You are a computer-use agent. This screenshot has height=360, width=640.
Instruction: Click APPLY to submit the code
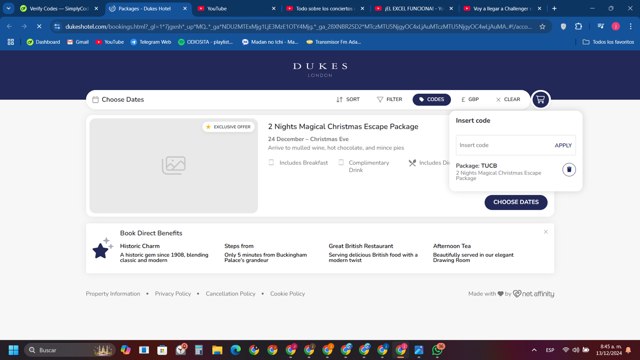(563, 145)
